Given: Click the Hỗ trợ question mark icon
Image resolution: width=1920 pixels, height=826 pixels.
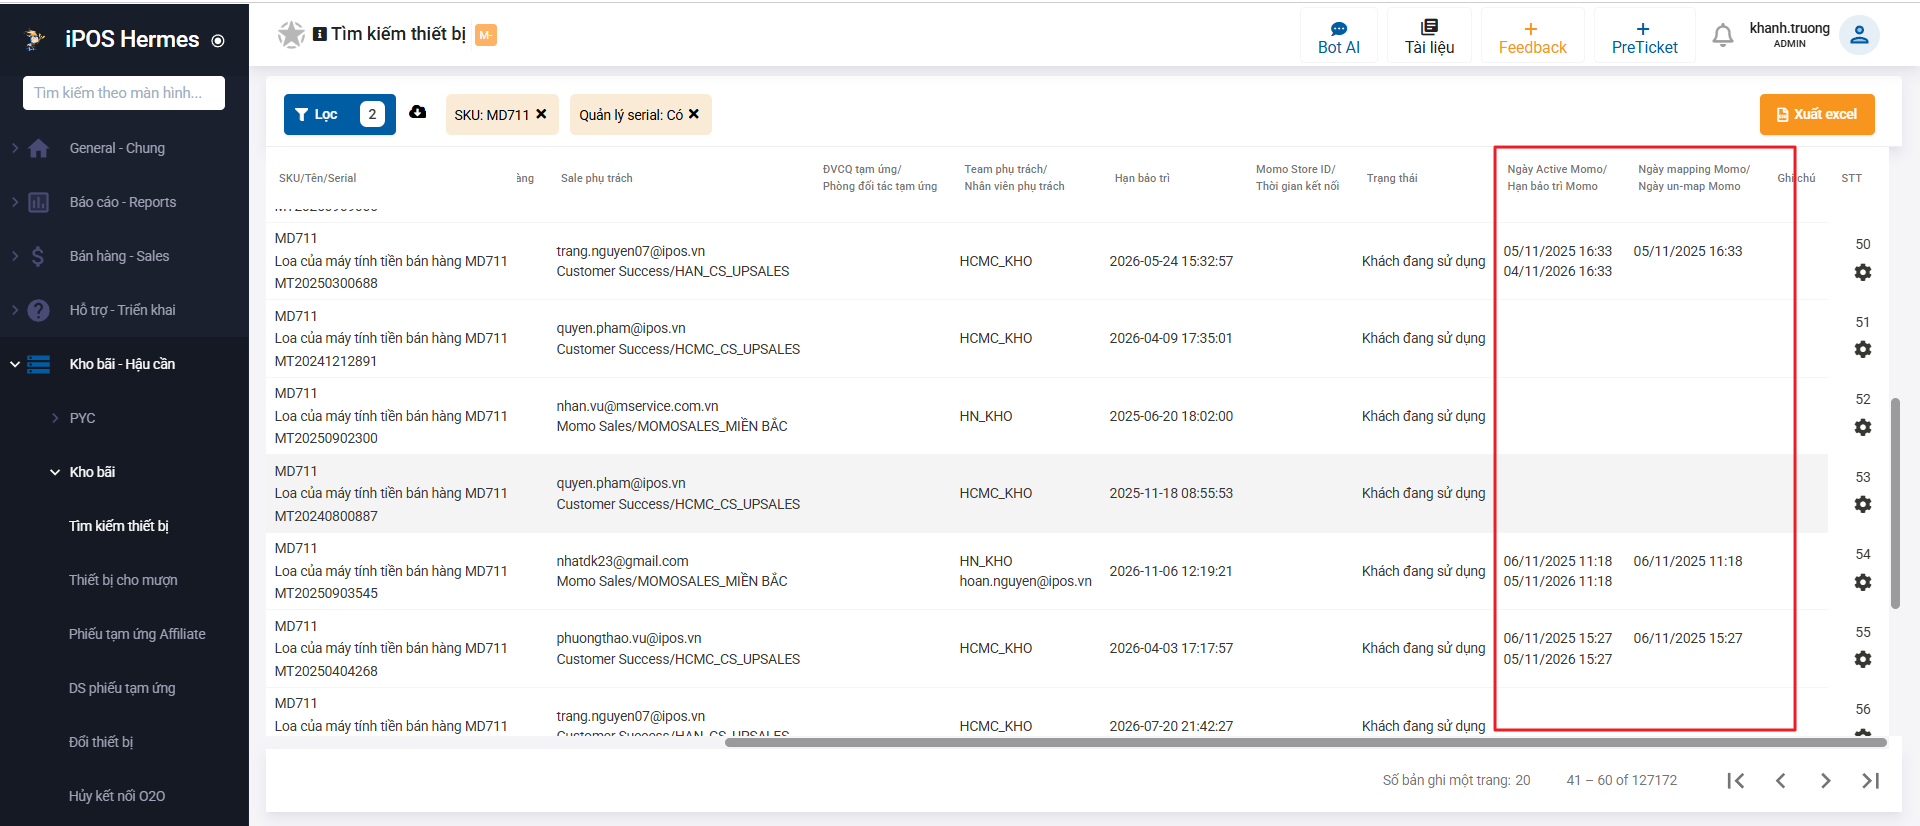Looking at the screenshot, I should click(x=39, y=310).
